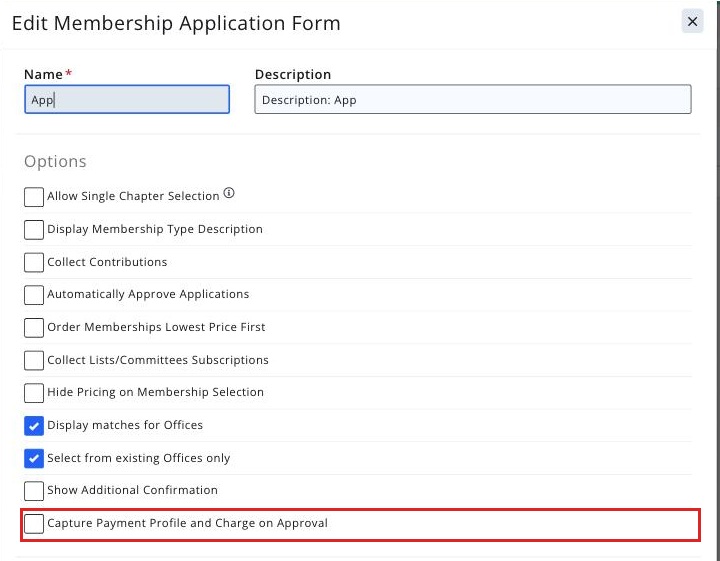Click into the Description text field
The width and height of the screenshot is (720, 561).
coord(472,99)
